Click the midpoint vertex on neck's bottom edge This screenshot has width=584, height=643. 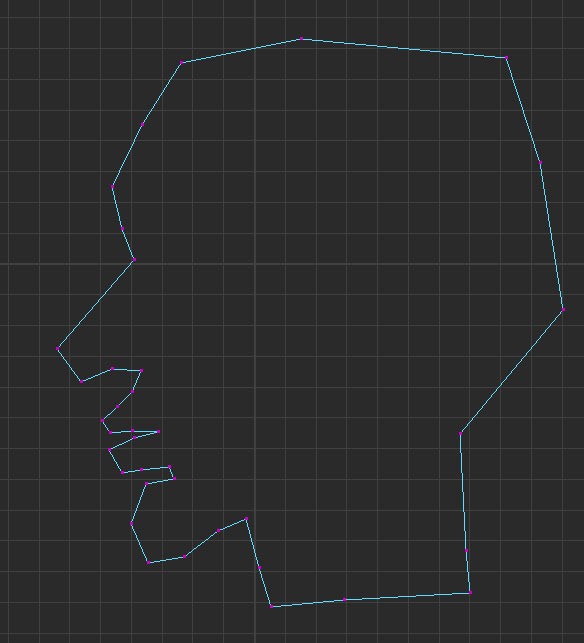[x=344, y=600]
